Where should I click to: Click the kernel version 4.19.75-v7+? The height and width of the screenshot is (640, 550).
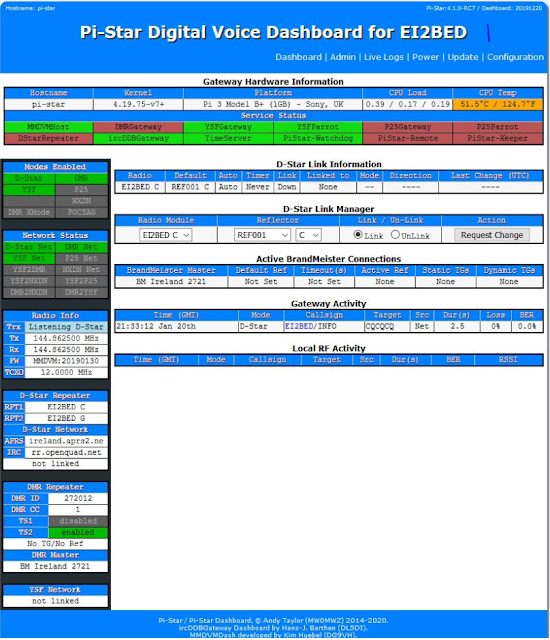(x=138, y=104)
